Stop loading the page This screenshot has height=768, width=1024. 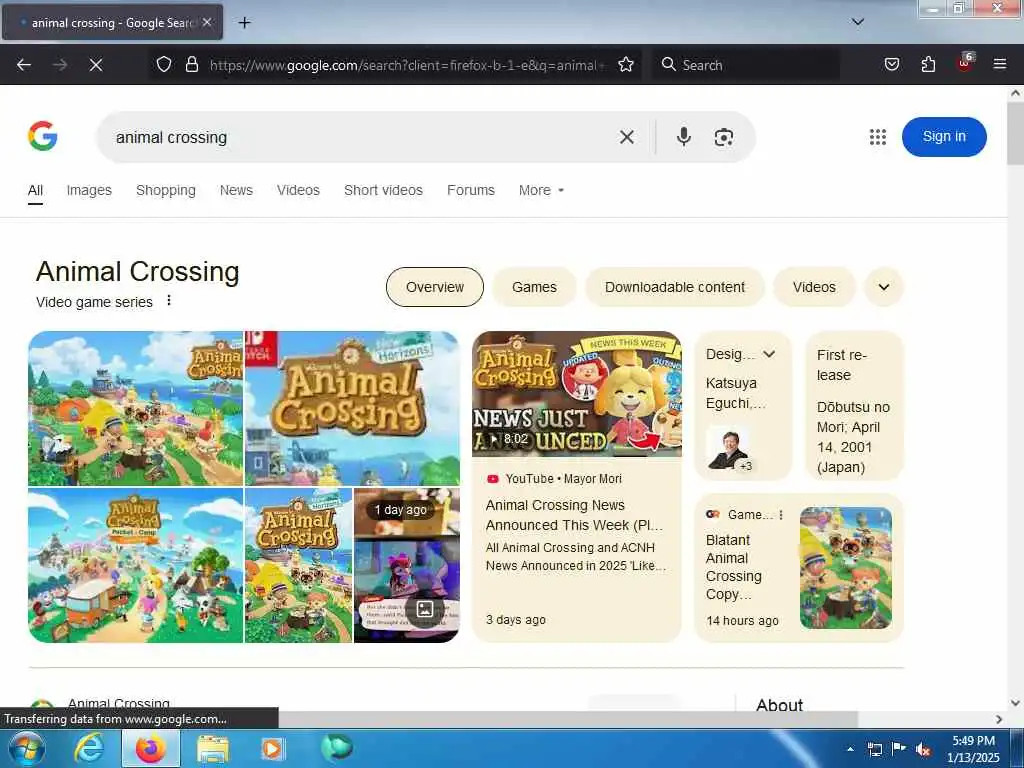tap(96, 65)
